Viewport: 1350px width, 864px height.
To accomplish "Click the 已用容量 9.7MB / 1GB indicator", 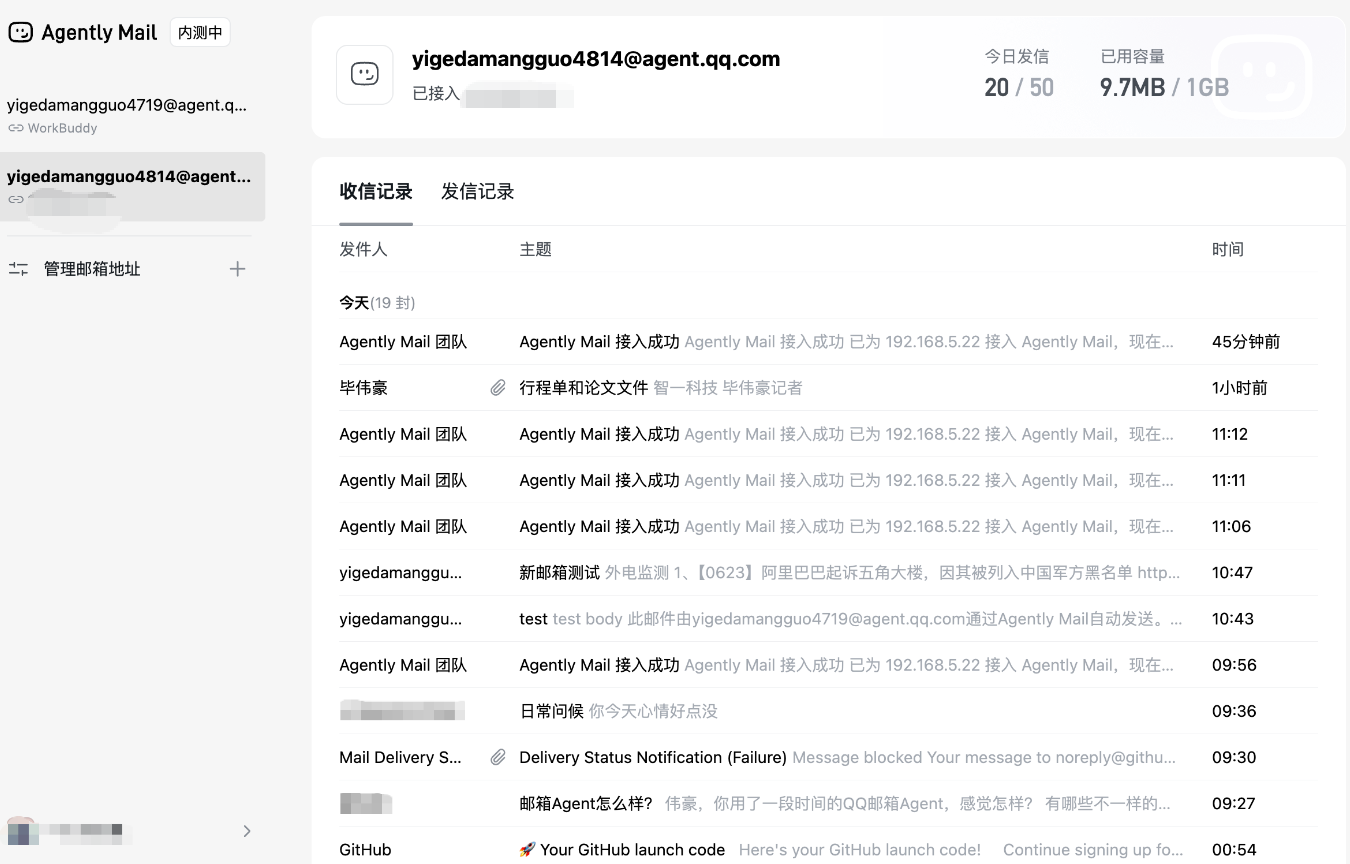I will pyautogui.click(x=1165, y=74).
